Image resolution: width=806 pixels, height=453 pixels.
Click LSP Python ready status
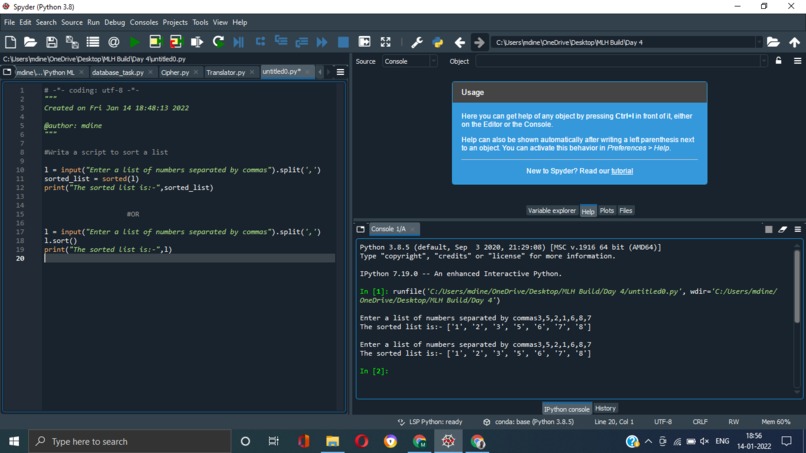click(430, 422)
